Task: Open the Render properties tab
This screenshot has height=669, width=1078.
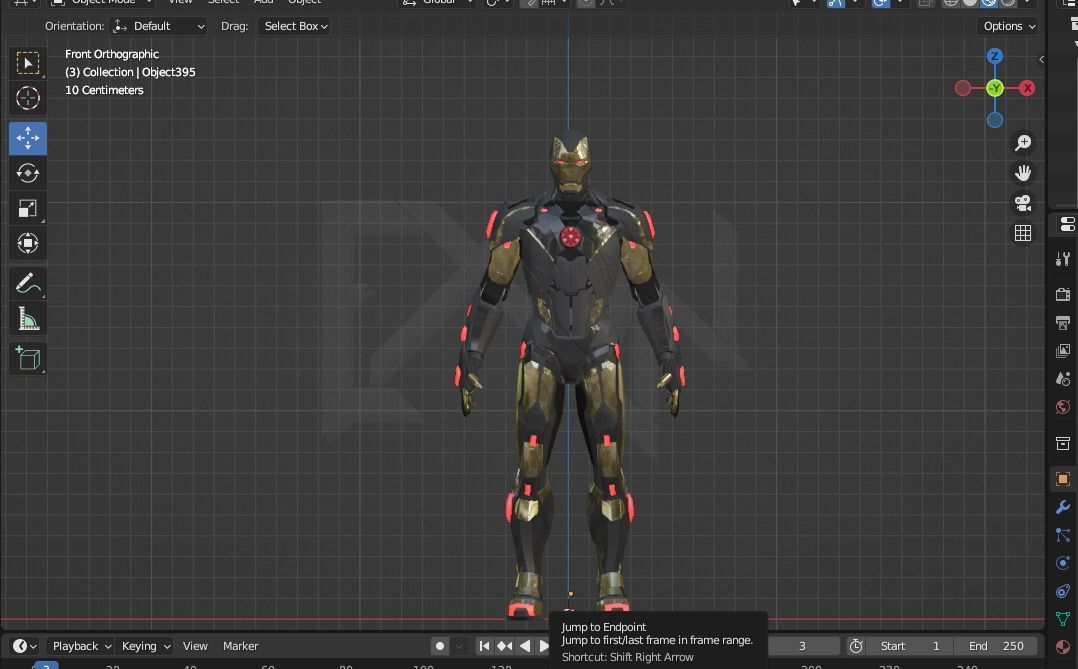Action: coord(1063,294)
